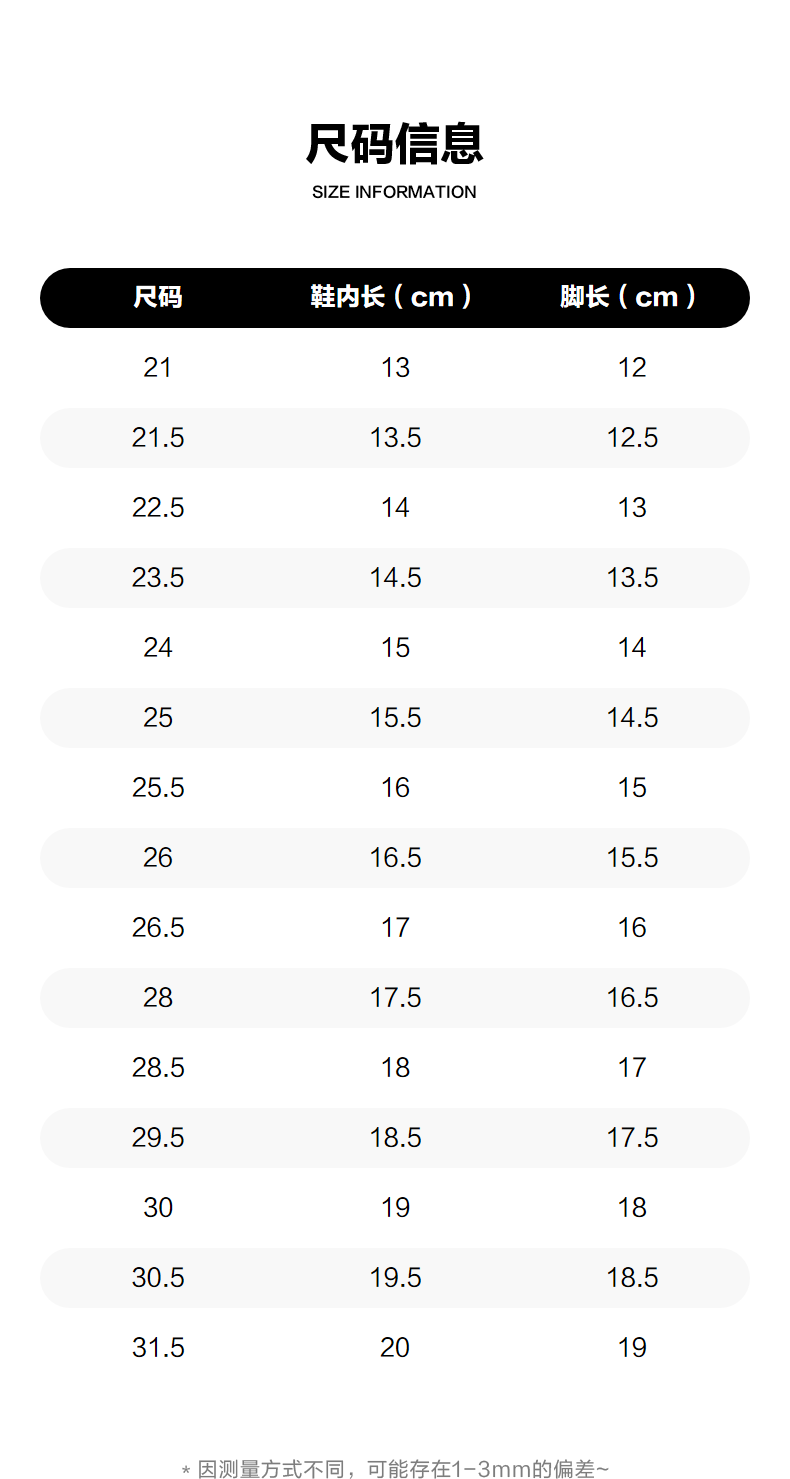Click inner length value 15.5

coord(395,718)
